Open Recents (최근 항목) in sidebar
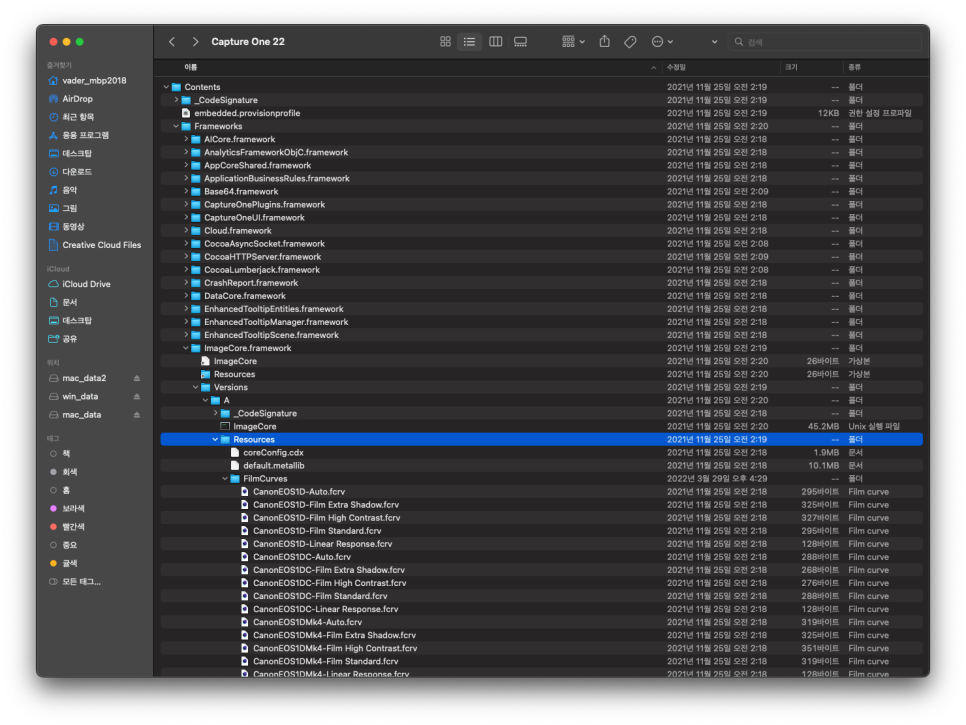The width and height of the screenshot is (966, 725). [x=78, y=117]
